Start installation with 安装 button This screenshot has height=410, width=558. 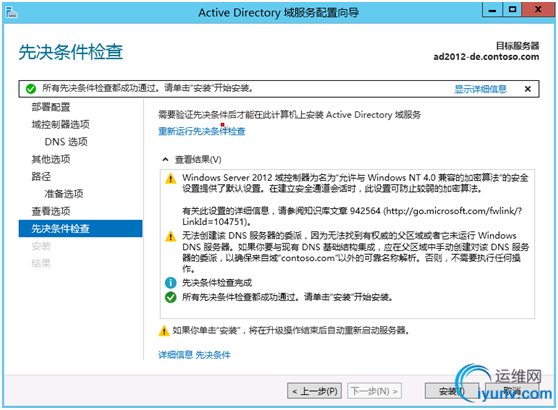pyautogui.click(x=452, y=391)
